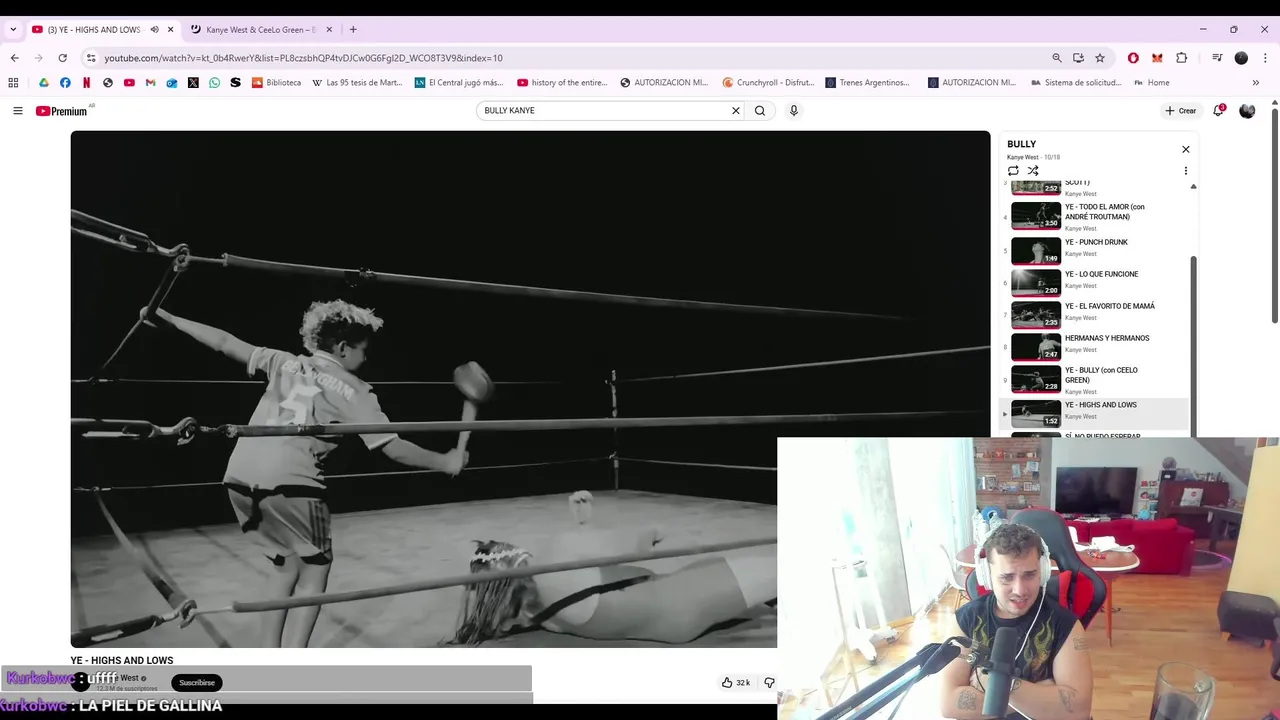Expand the bookmarks overflow chevron
Image resolution: width=1280 pixels, height=720 pixels.
tap(1256, 83)
